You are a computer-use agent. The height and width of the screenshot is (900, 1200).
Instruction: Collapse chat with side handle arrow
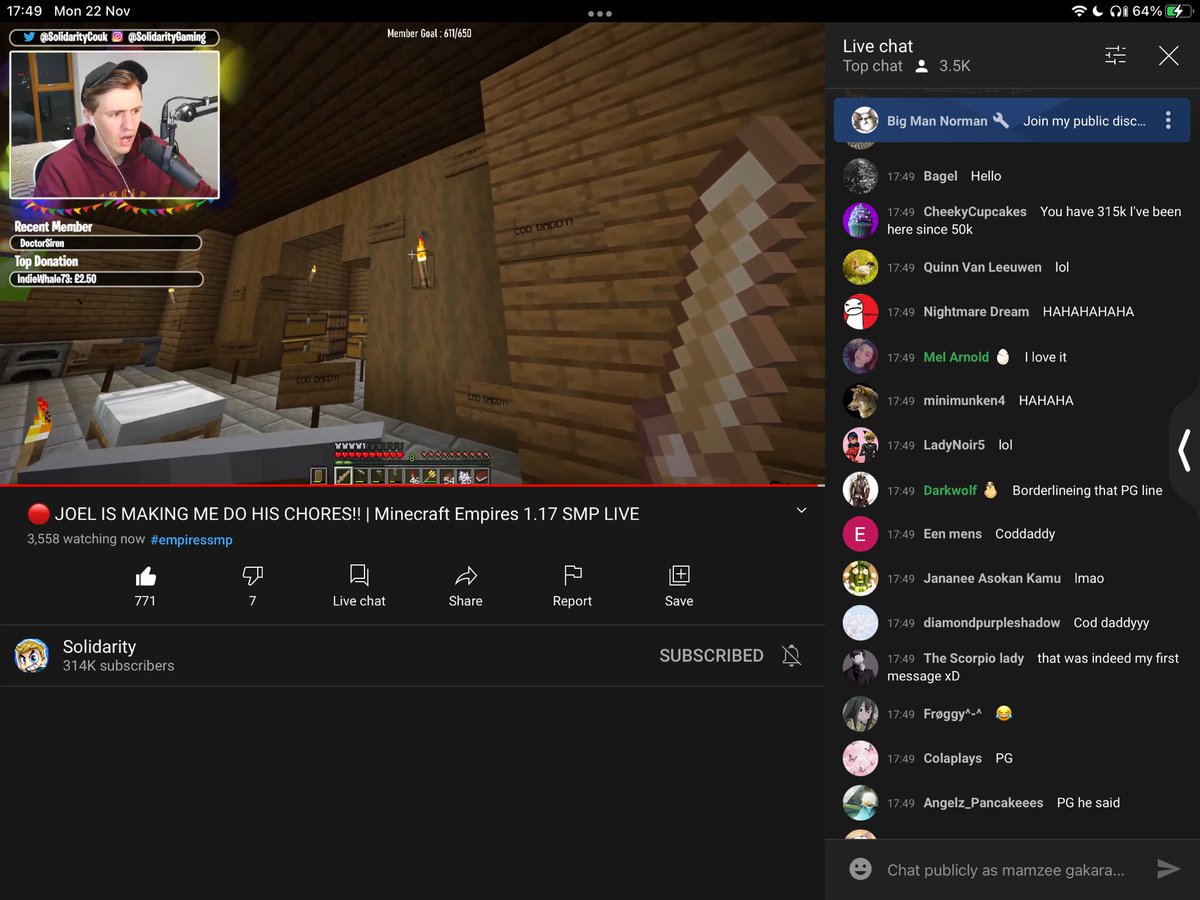tap(1185, 450)
